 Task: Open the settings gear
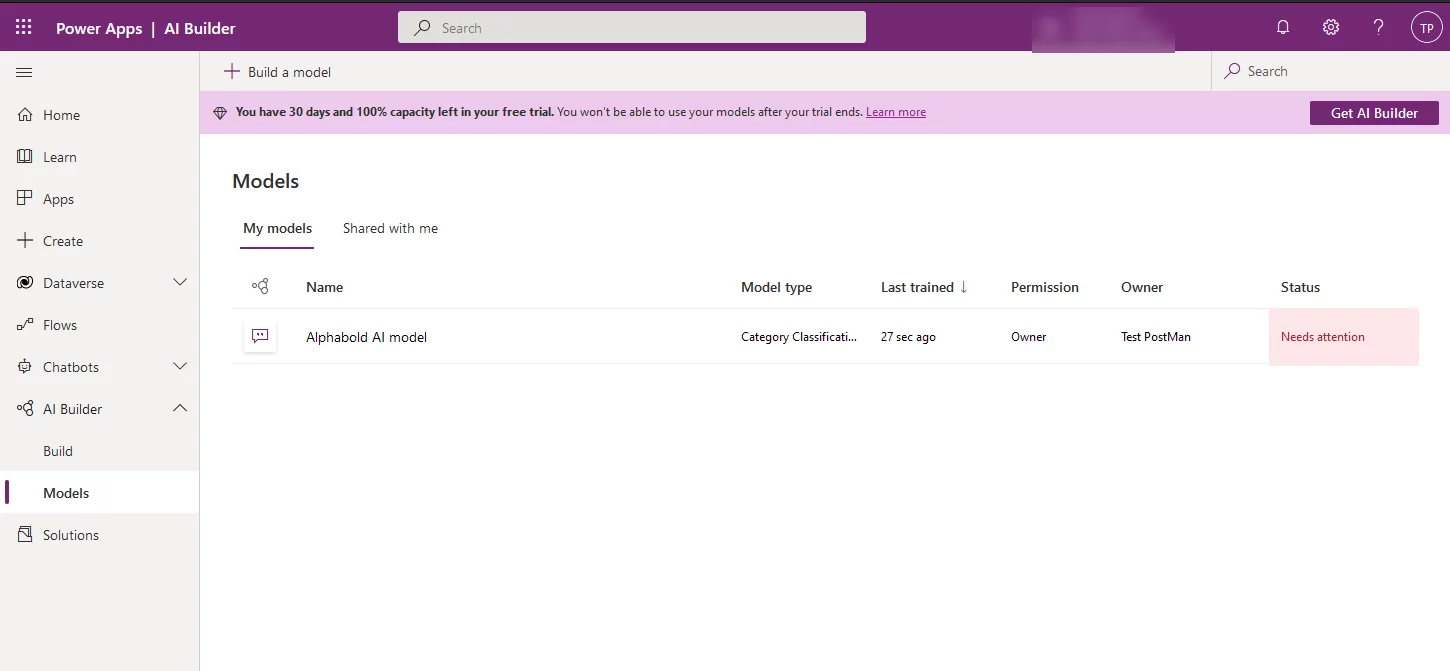(x=1331, y=28)
